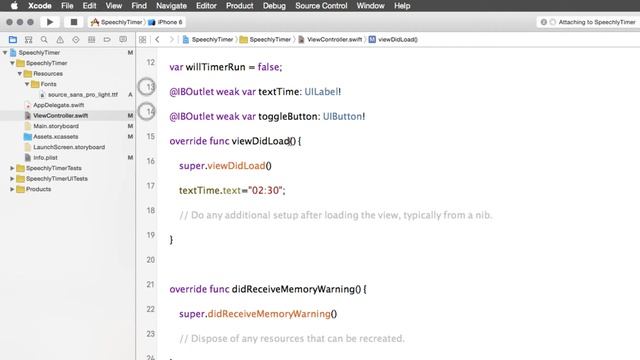The height and width of the screenshot is (360, 640).
Task: Open the Product menu
Action: (x=240, y=6)
